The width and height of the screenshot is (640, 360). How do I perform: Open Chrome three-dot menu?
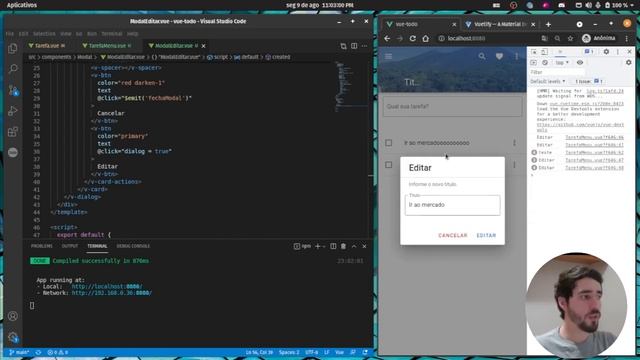click(627, 38)
